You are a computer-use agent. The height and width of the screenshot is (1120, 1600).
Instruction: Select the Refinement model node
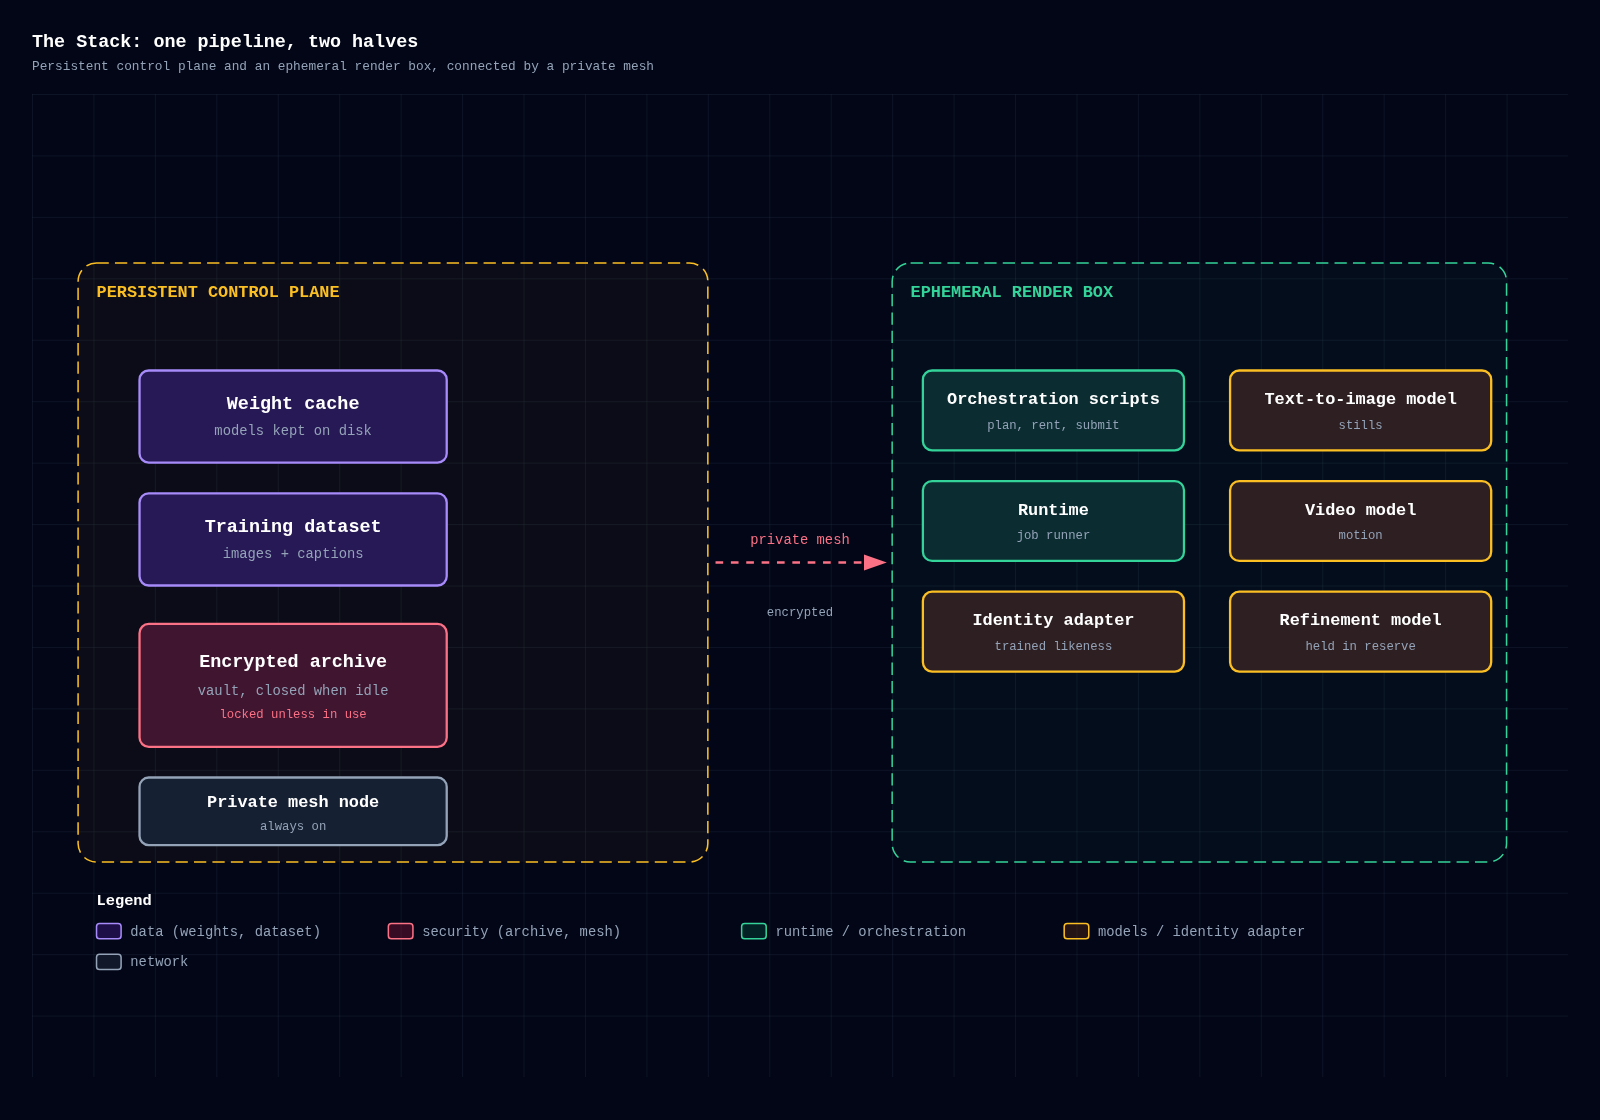point(1360,632)
